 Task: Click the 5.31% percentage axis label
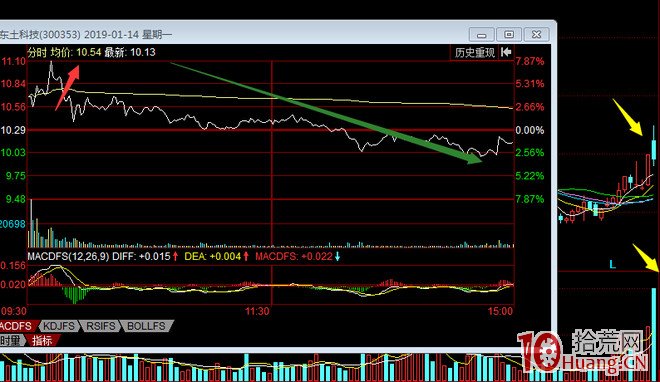pos(530,84)
